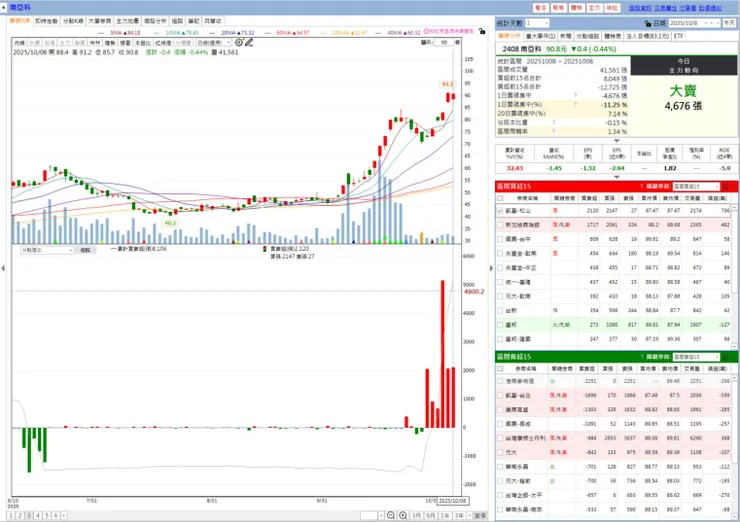
Task: Toggle the 紅綠燈 indicator button
Action: pyautogui.click(x=163, y=43)
